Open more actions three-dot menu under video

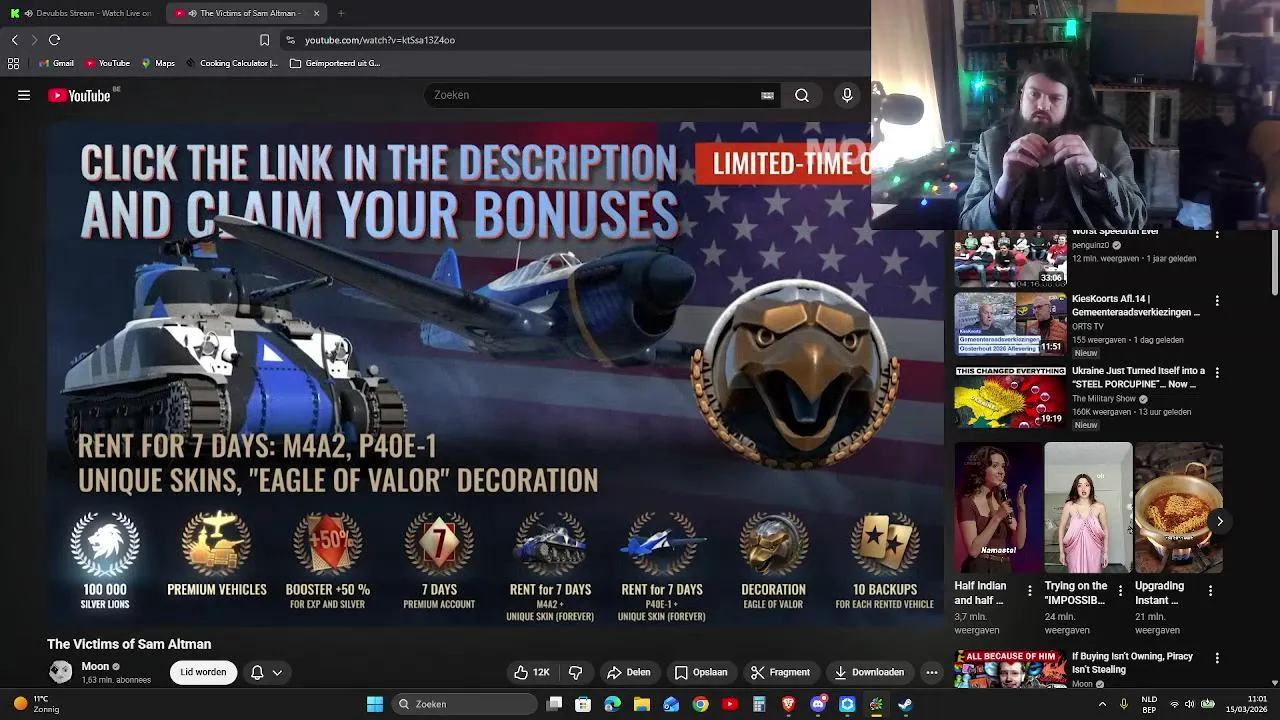932,672
